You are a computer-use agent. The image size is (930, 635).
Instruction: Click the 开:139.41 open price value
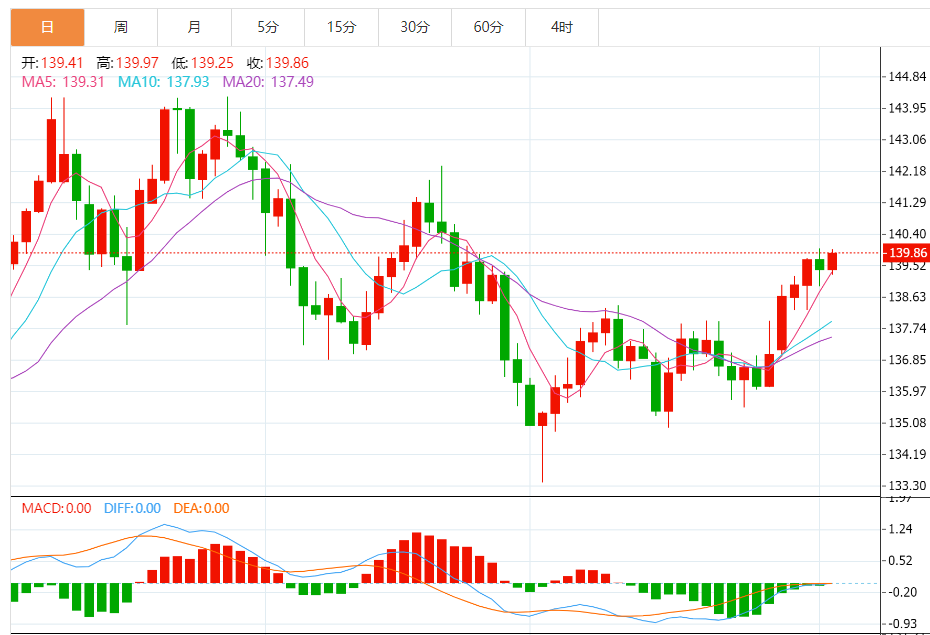point(53,63)
